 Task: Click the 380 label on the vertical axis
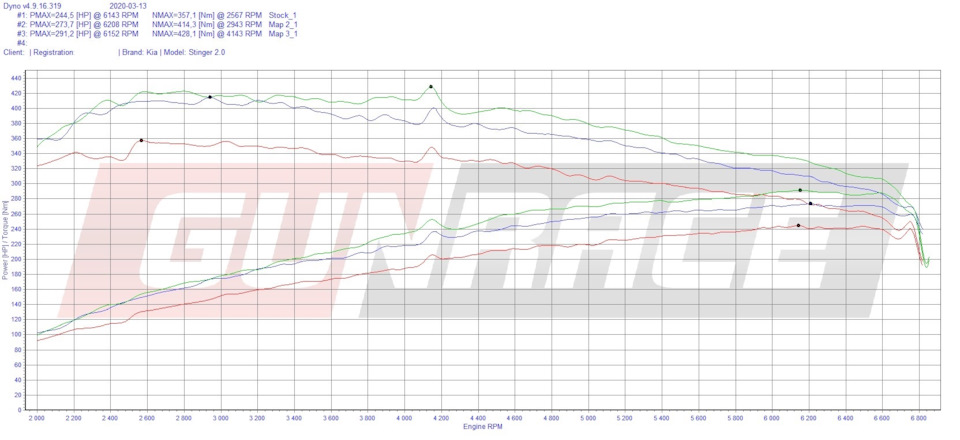(x=16, y=124)
